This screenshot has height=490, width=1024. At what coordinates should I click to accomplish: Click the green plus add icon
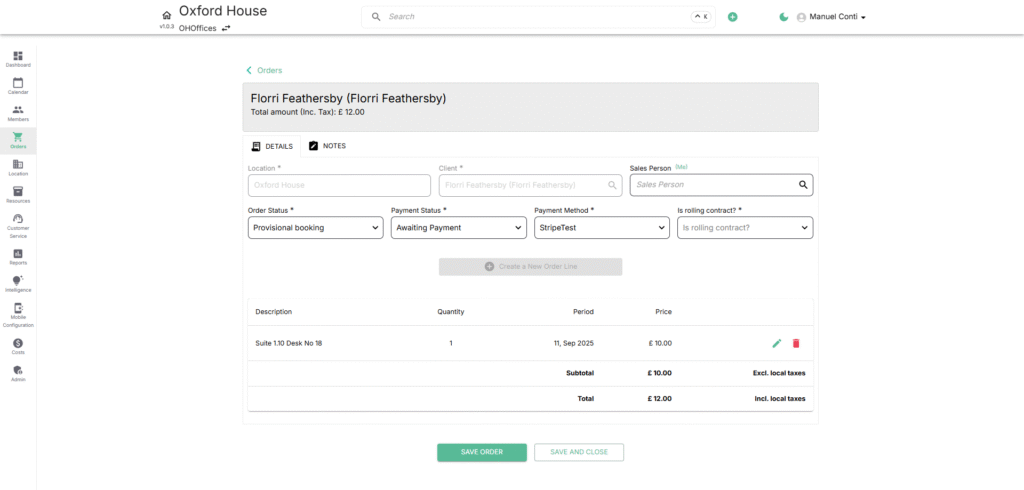click(732, 17)
